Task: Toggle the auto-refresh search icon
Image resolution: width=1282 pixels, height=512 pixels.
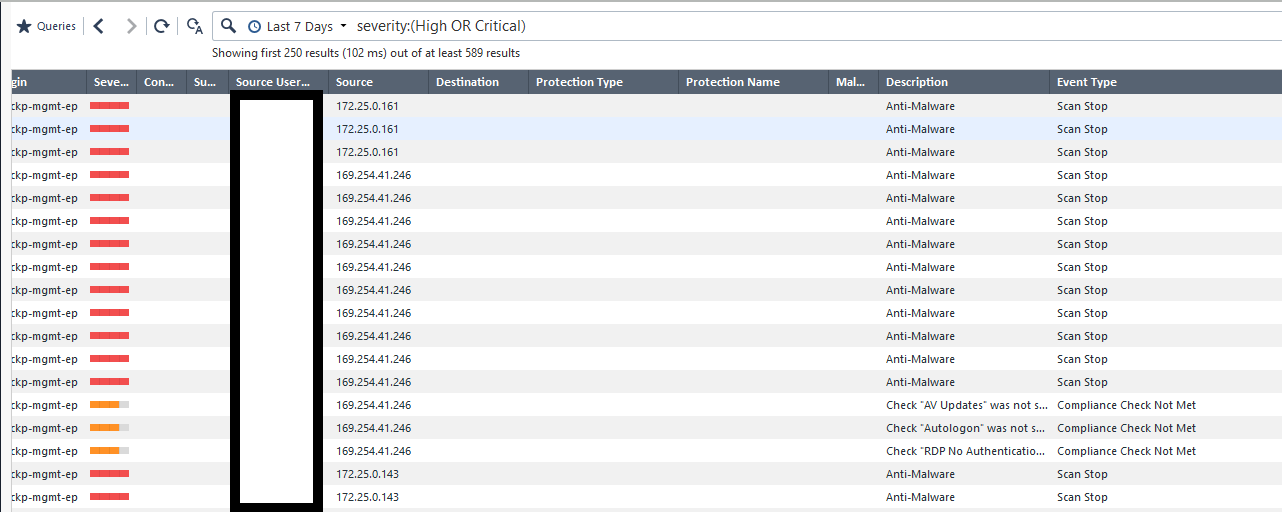Action: [195, 26]
